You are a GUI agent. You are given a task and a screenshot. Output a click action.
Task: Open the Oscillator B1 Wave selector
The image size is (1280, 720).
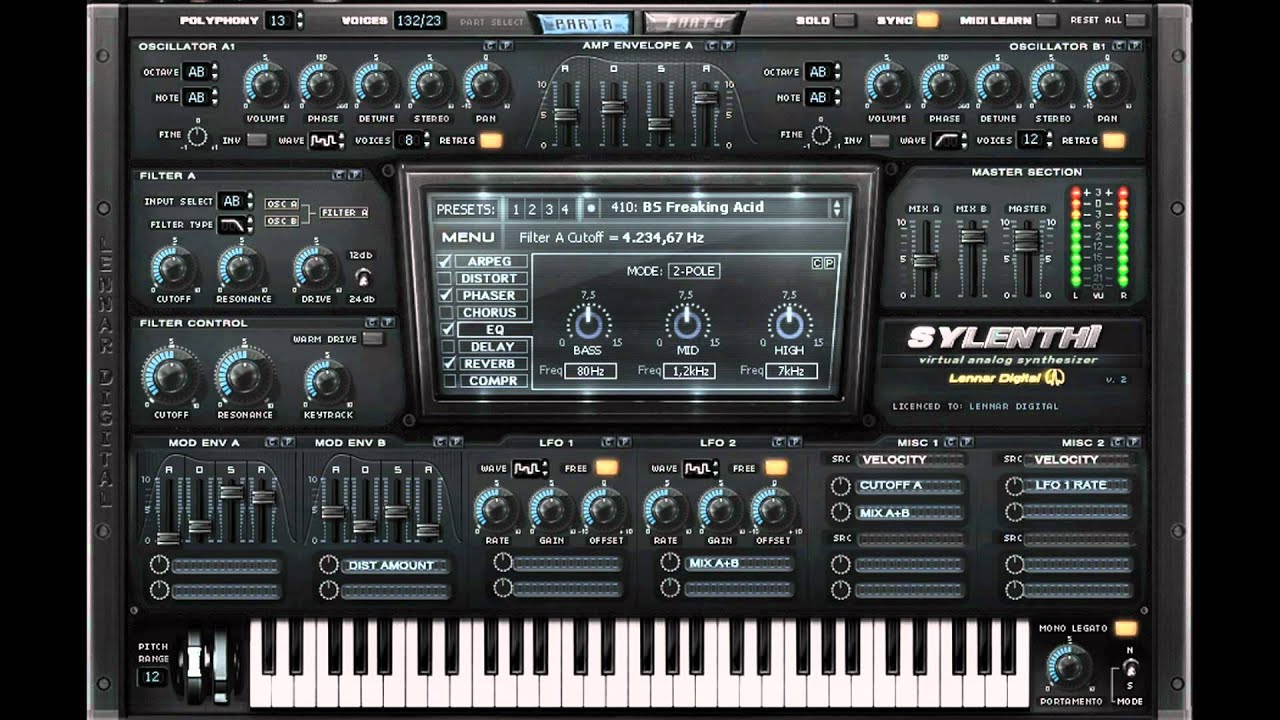pyautogui.click(x=950, y=140)
